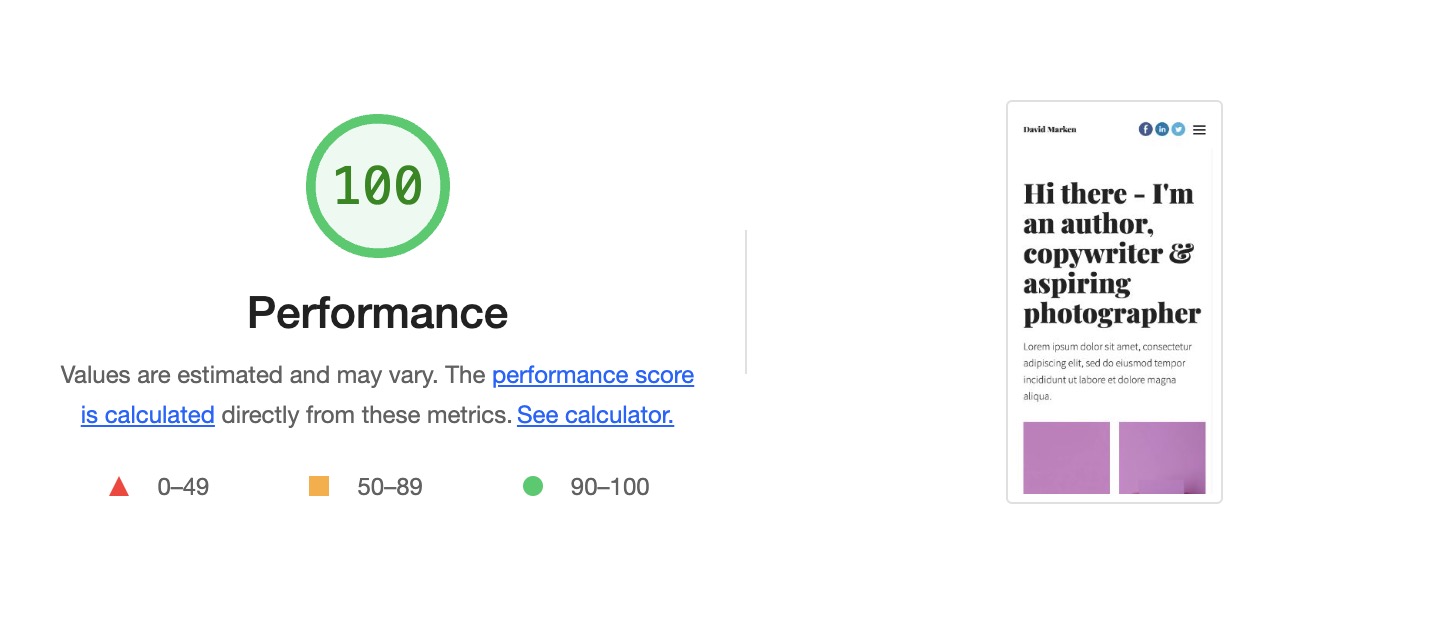
Task: Click the "50–89" legend label
Action: [389, 487]
